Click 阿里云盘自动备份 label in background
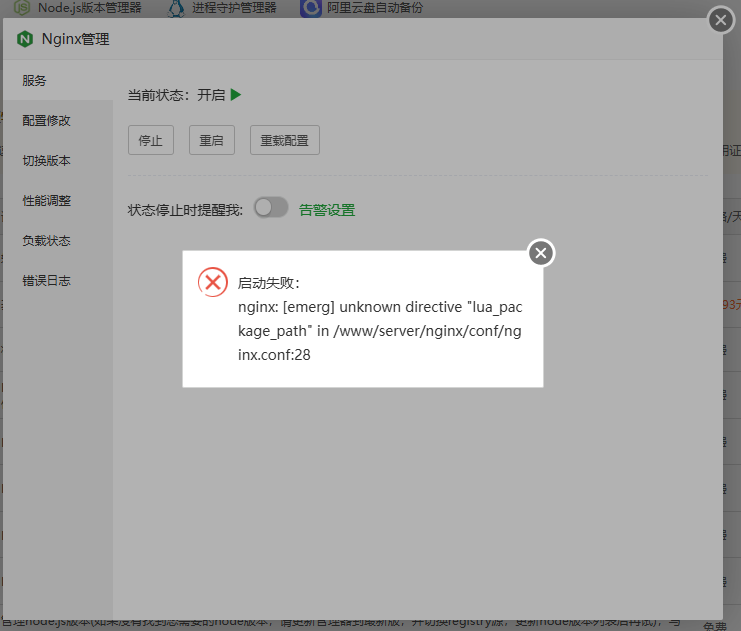 click(375, 8)
